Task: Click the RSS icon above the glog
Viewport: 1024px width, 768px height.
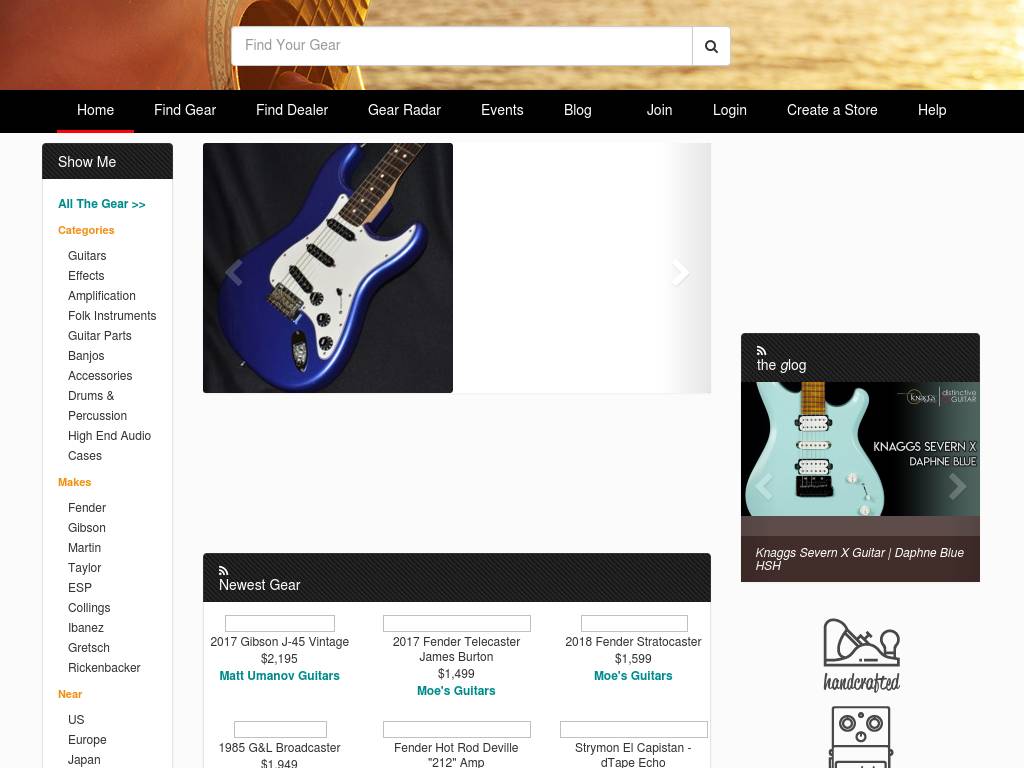Action: click(x=761, y=351)
